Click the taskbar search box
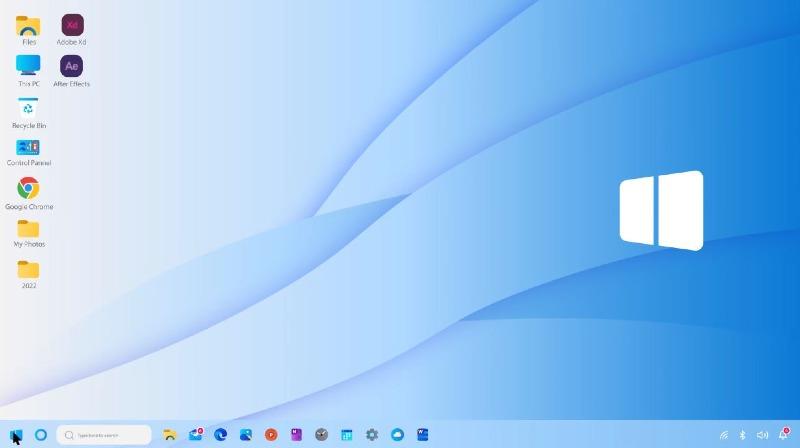Image resolution: width=800 pixels, height=448 pixels. [x=104, y=435]
